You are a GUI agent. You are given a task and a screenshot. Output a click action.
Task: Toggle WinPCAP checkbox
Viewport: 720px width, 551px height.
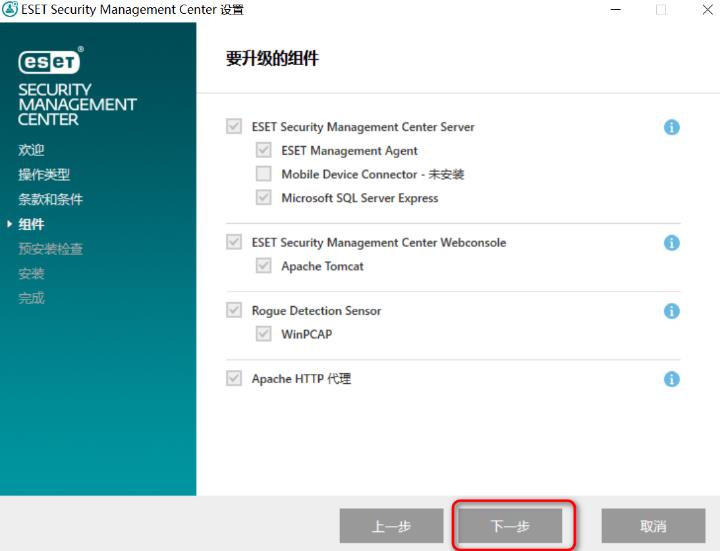(264, 333)
